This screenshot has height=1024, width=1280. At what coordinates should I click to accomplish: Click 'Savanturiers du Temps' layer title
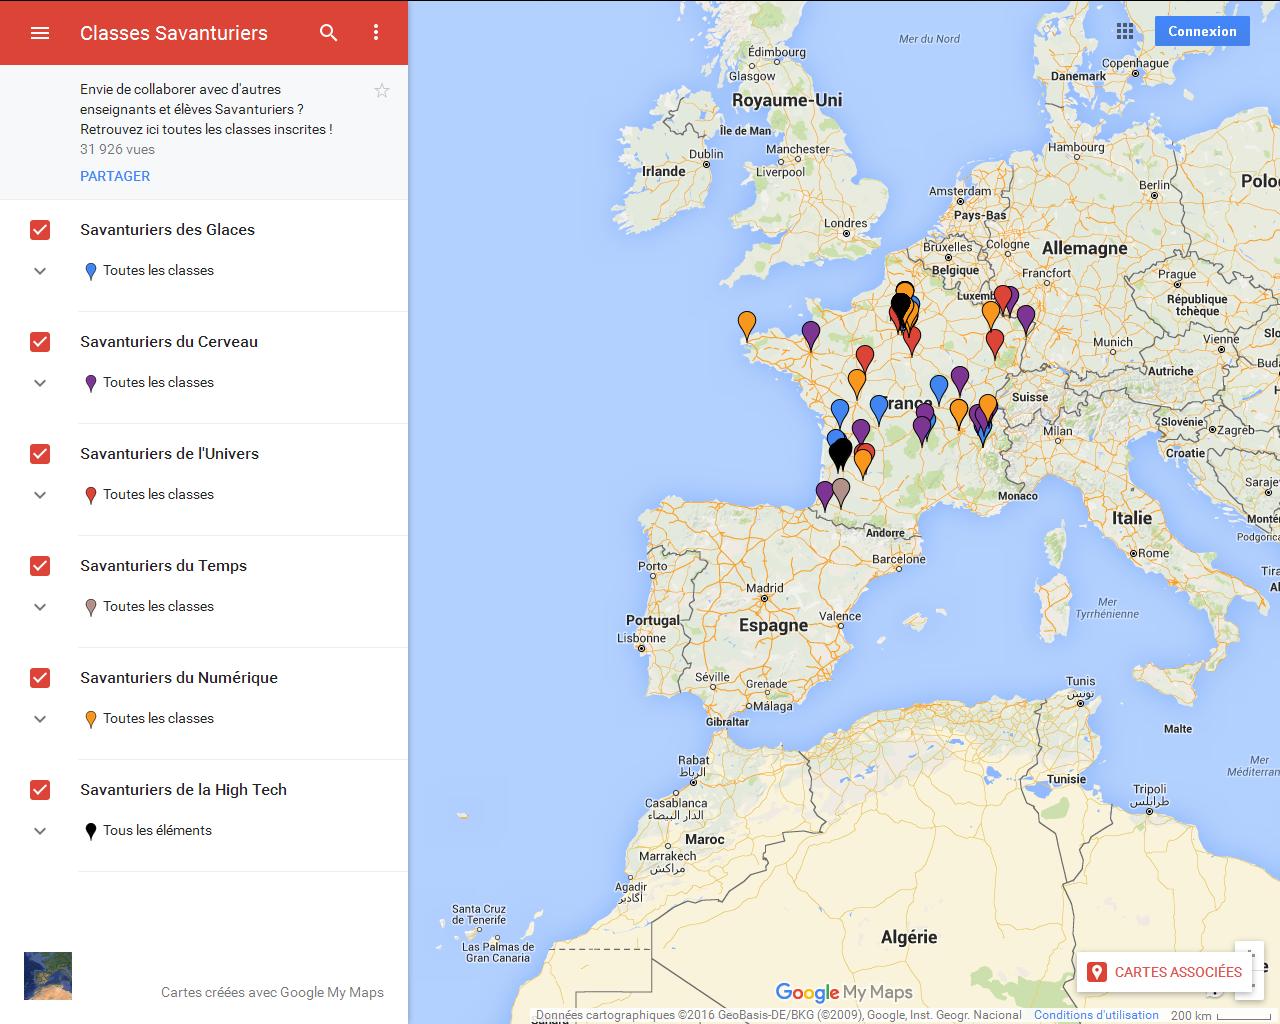tap(163, 566)
